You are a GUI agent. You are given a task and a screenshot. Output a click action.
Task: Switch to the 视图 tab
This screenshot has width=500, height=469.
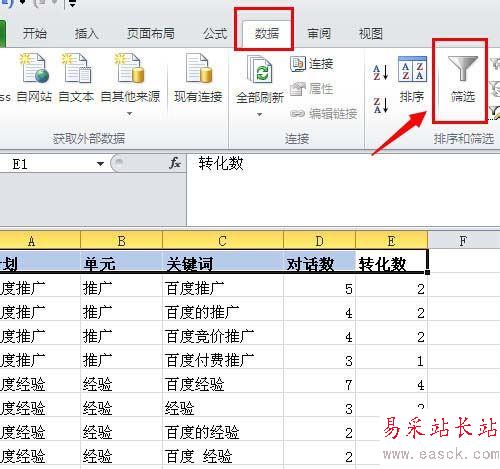[370, 34]
